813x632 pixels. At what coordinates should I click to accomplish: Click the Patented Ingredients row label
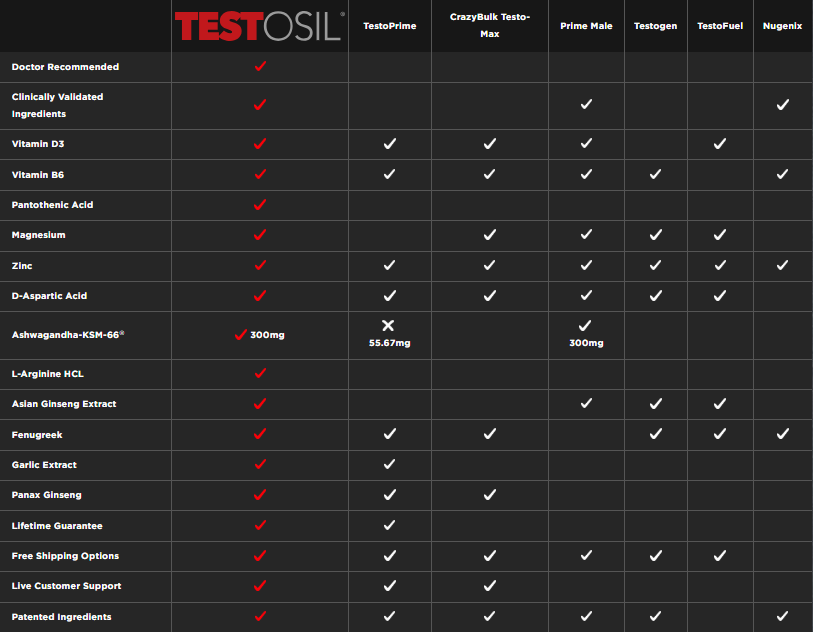click(61, 617)
